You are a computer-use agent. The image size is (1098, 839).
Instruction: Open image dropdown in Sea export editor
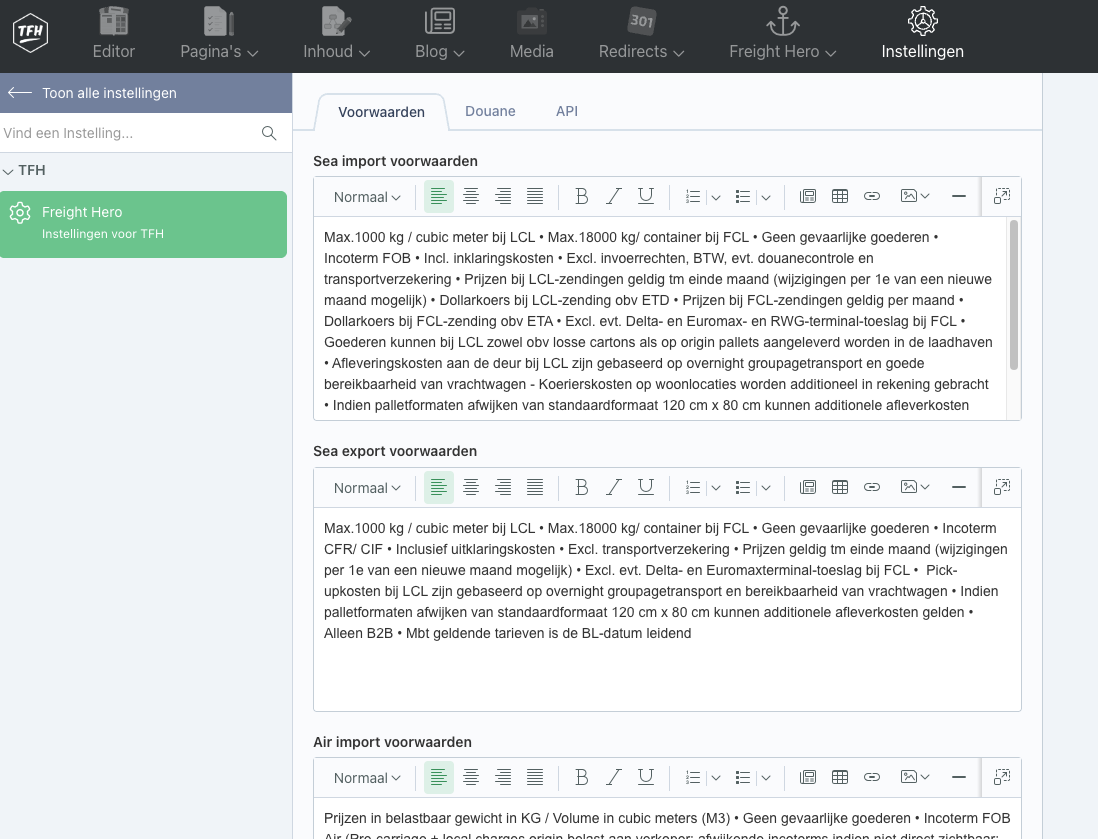coord(915,488)
